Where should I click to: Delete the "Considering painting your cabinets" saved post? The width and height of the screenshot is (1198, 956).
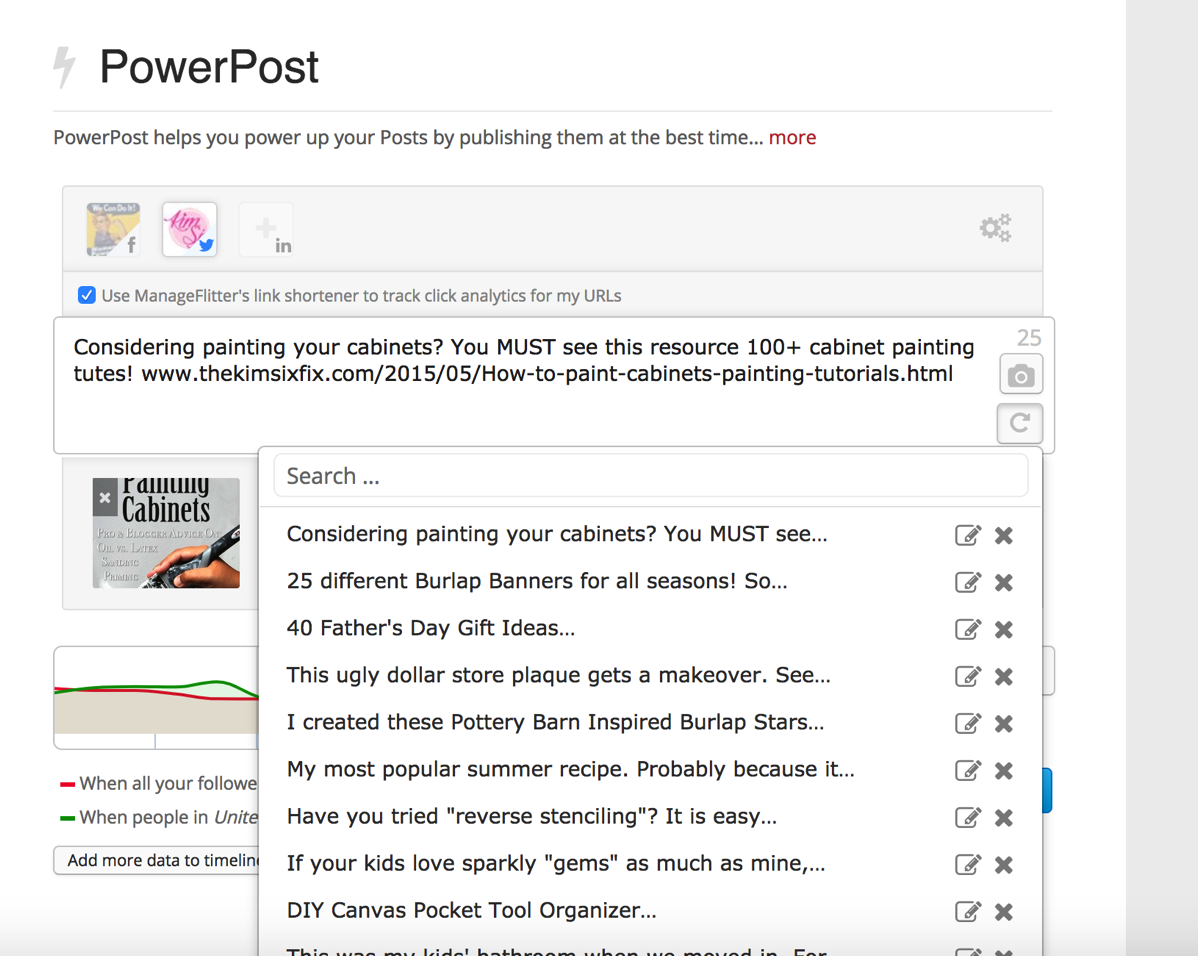coord(1004,536)
